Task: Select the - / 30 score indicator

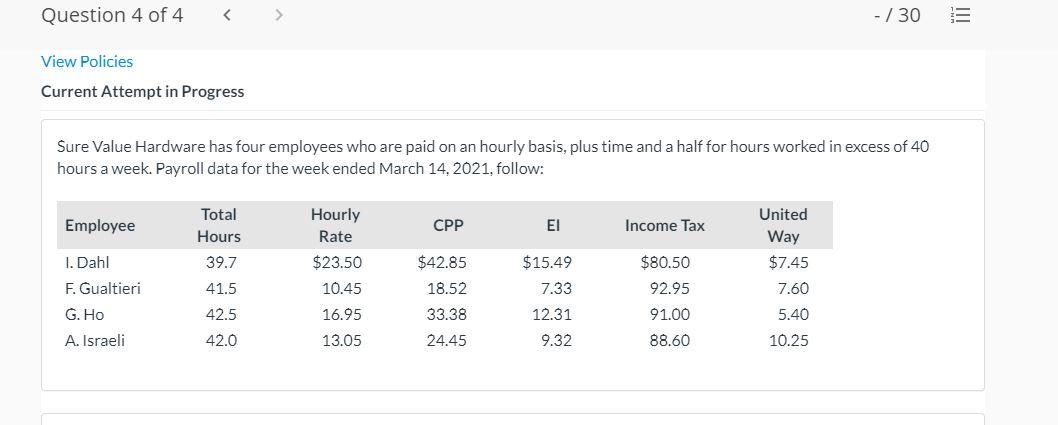Action: coord(897,16)
